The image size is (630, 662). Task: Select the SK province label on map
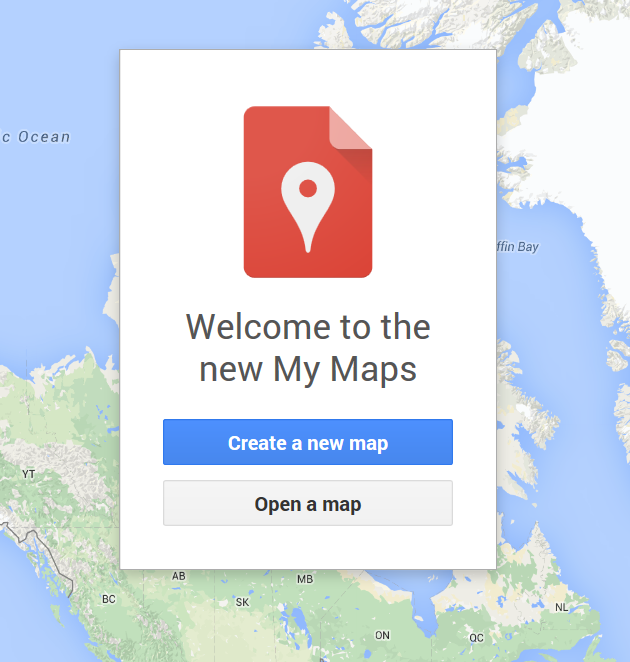[242, 602]
